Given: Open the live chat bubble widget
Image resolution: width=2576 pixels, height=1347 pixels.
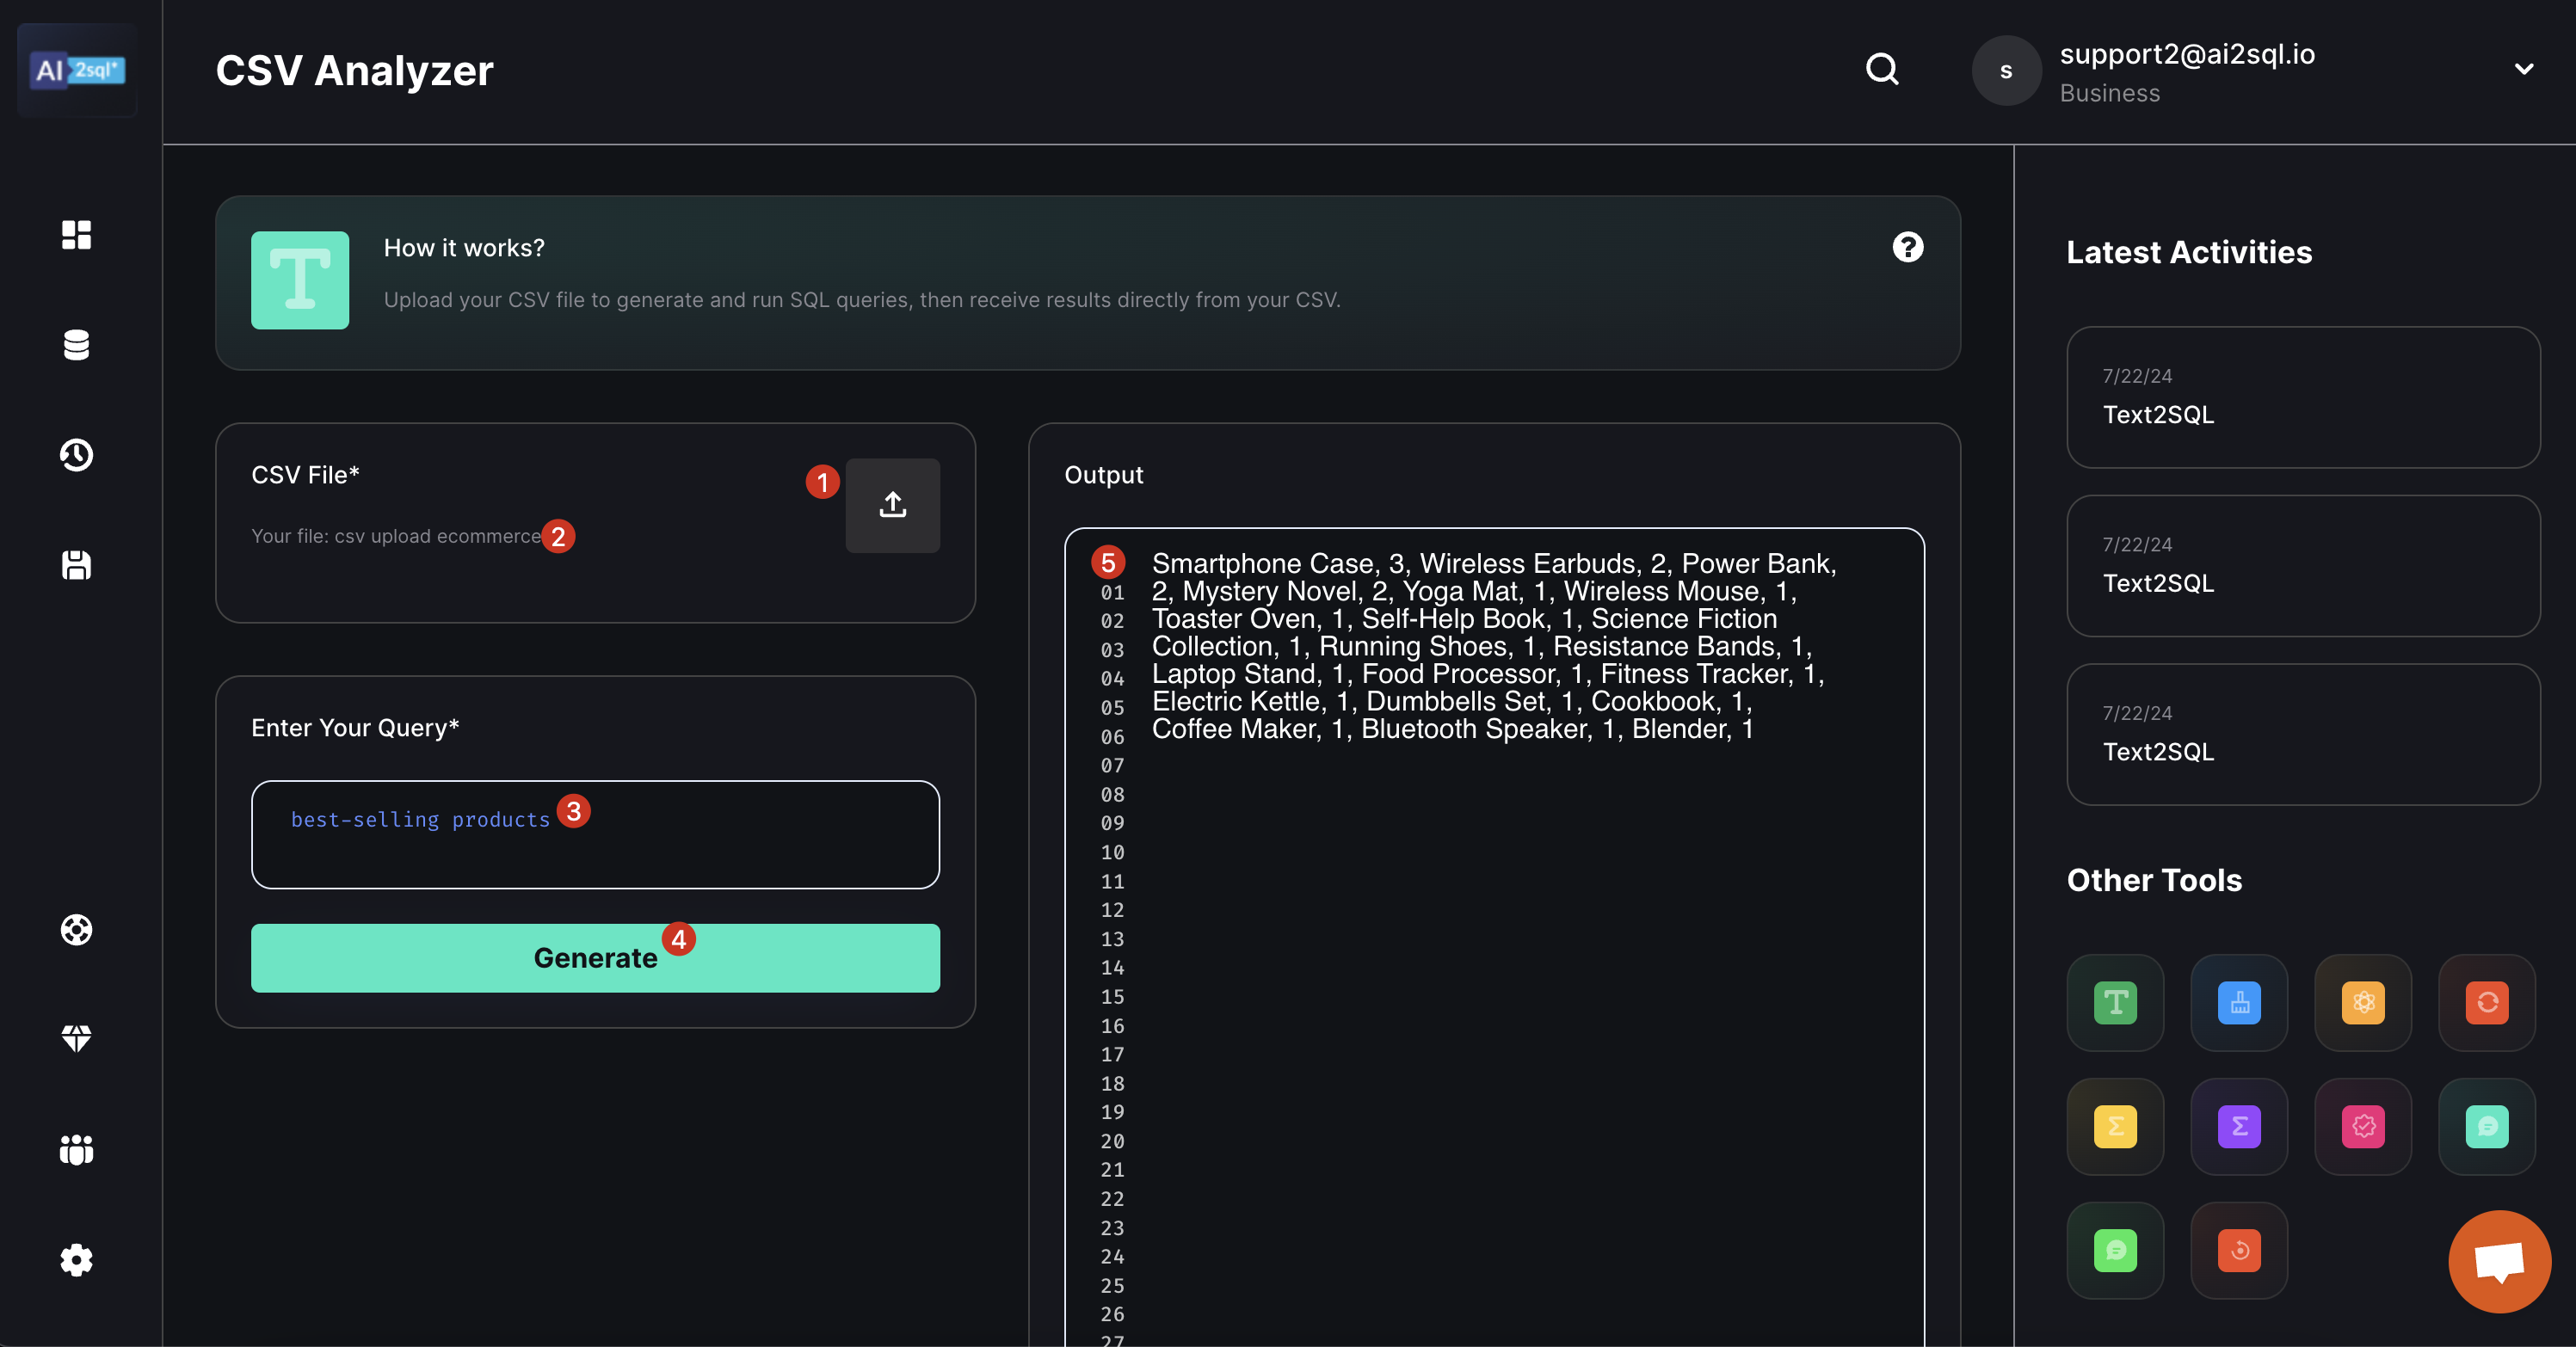Looking at the screenshot, I should click(2499, 1262).
